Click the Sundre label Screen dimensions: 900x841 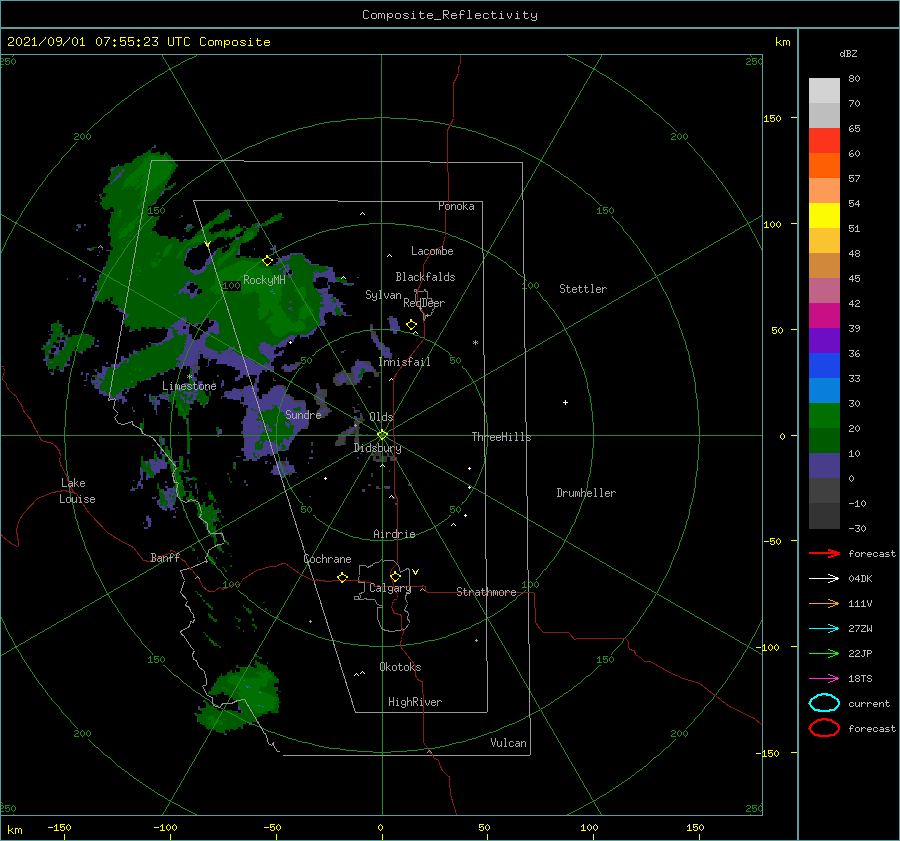(x=303, y=414)
